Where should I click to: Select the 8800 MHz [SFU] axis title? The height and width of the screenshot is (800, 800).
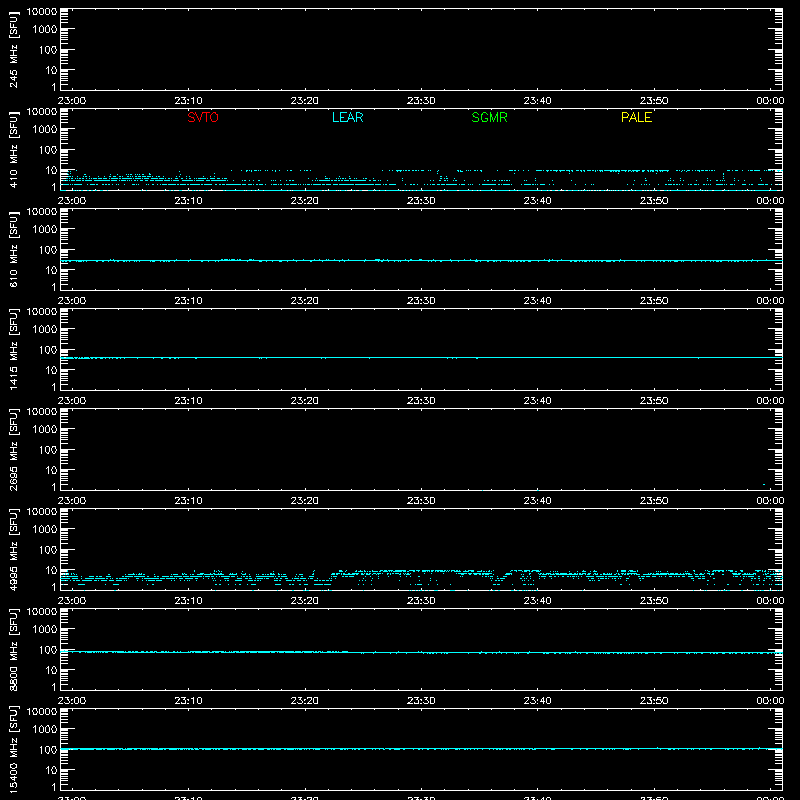pos(14,650)
